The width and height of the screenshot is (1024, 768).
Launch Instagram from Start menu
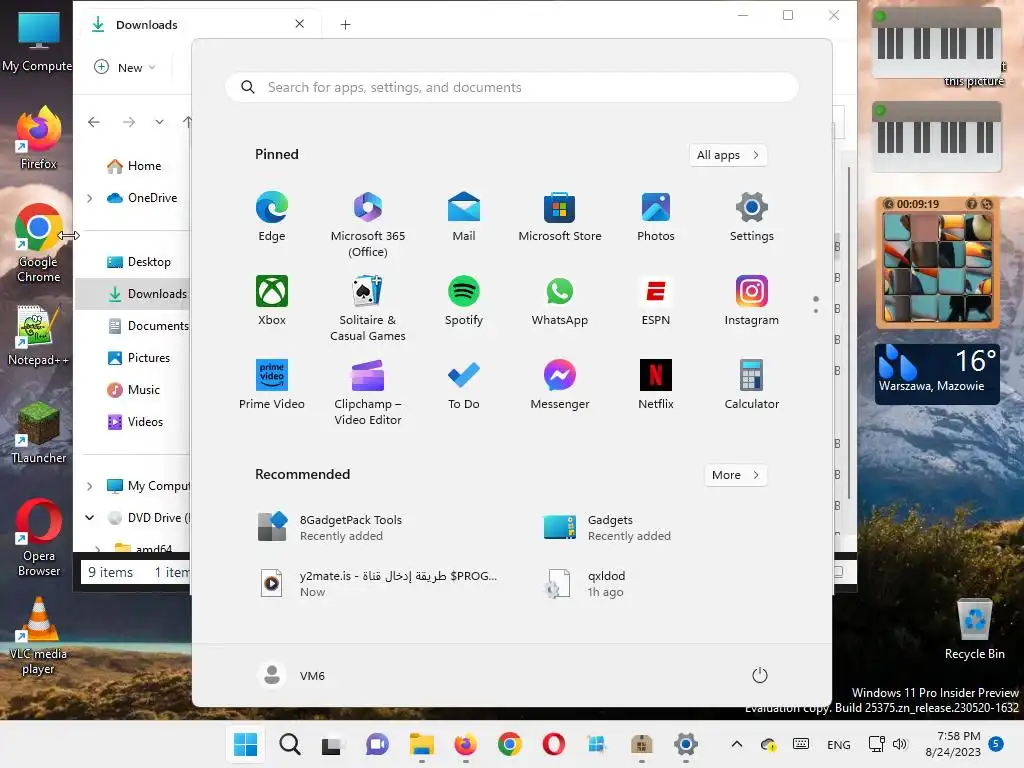click(x=752, y=301)
